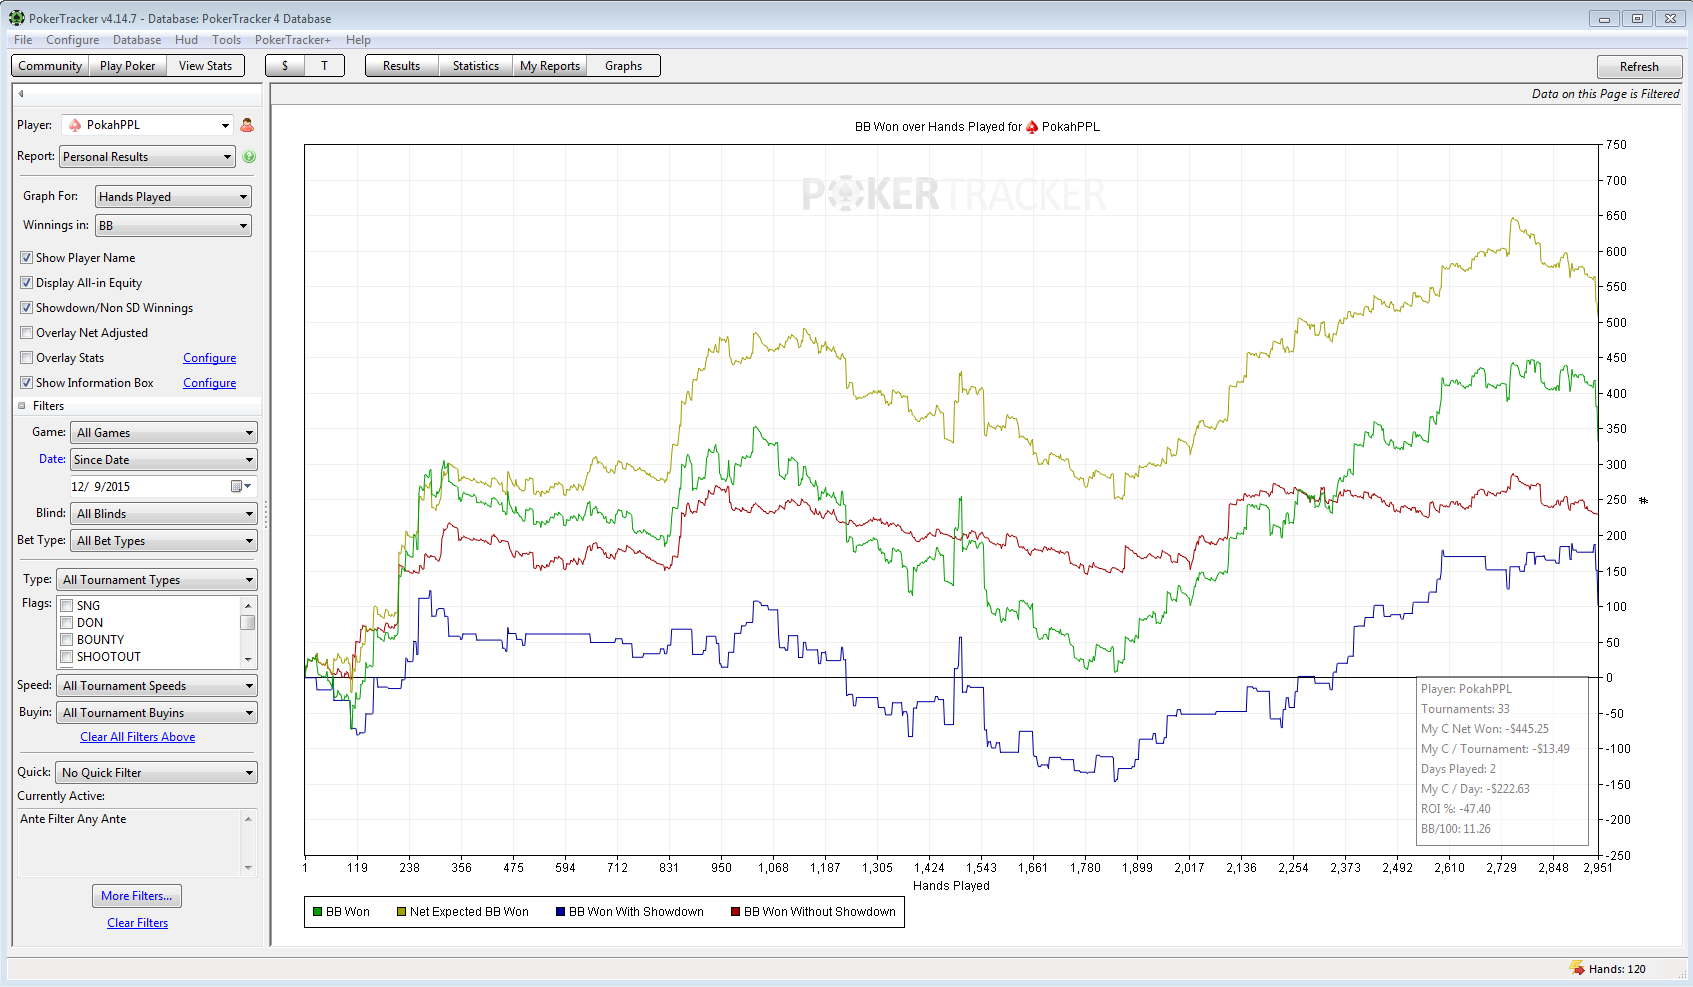The height and width of the screenshot is (987, 1693).
Task: Click Configure link for Overlay Stats
Action: pos(210,358)
